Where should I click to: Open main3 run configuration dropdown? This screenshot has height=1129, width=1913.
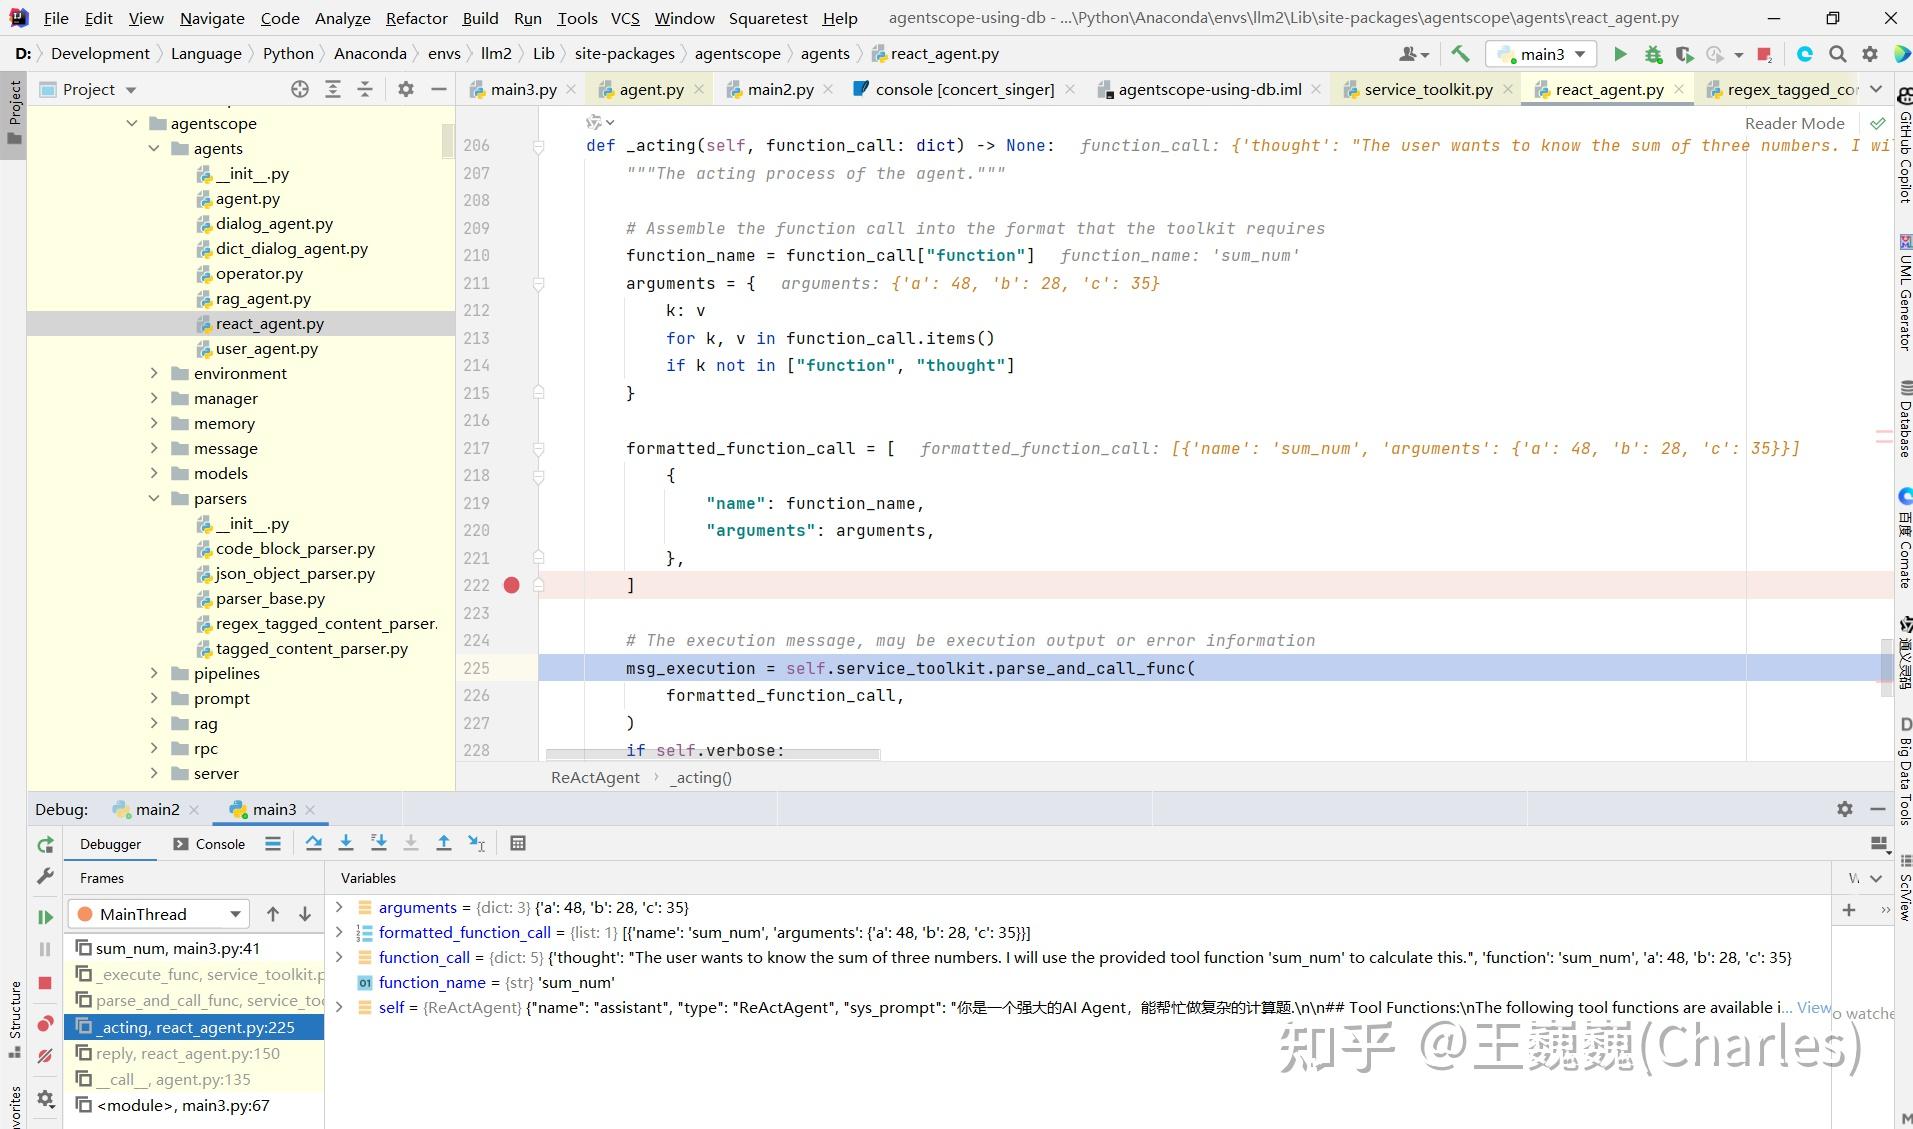coord(1542,54)
